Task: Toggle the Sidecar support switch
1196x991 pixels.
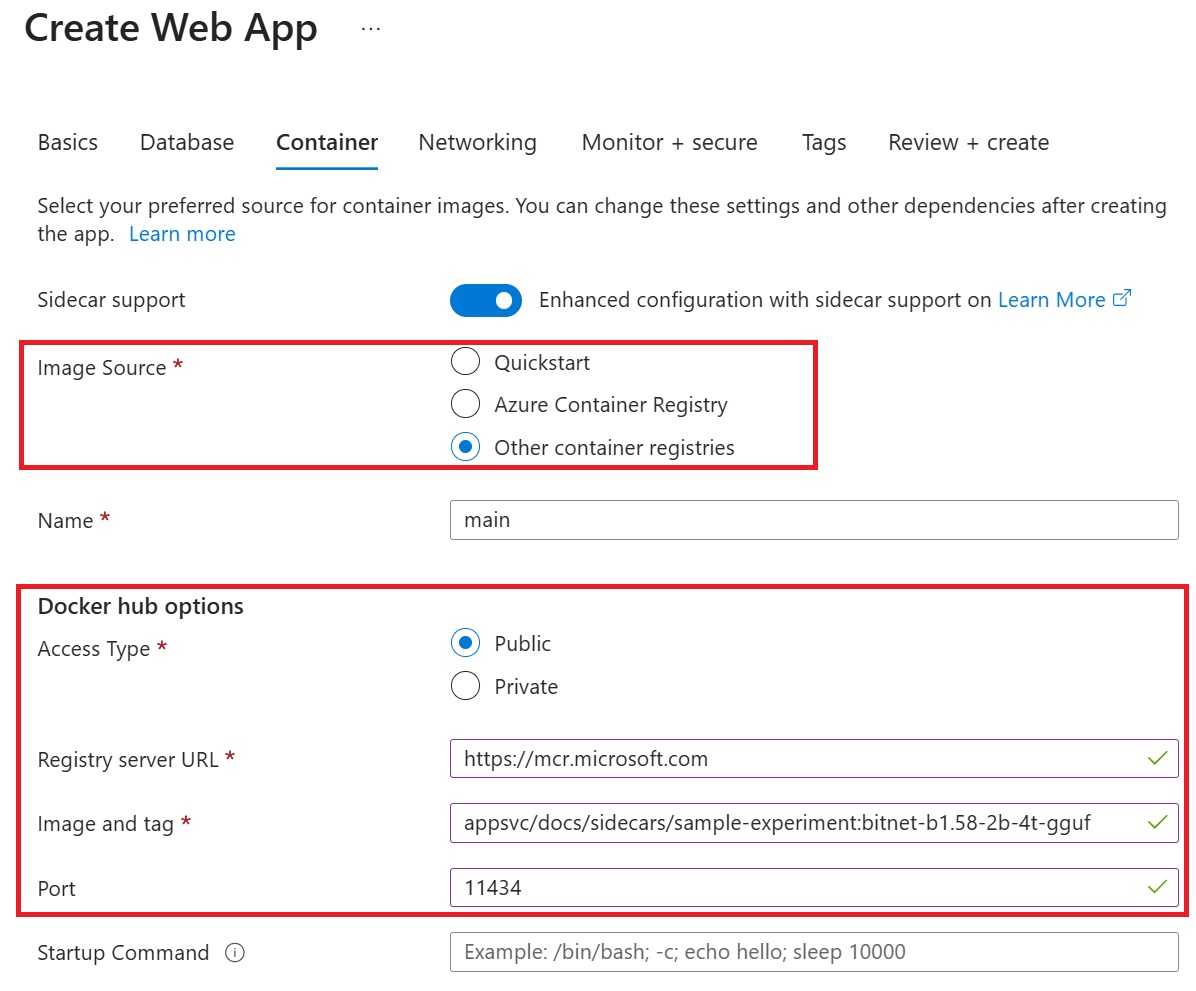Action: pyautogui.click(x=486, y=300)
